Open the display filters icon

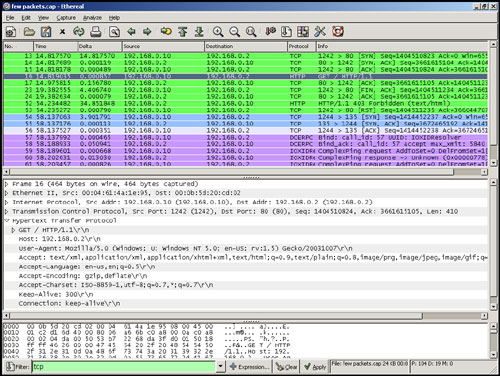coord(286,32)
